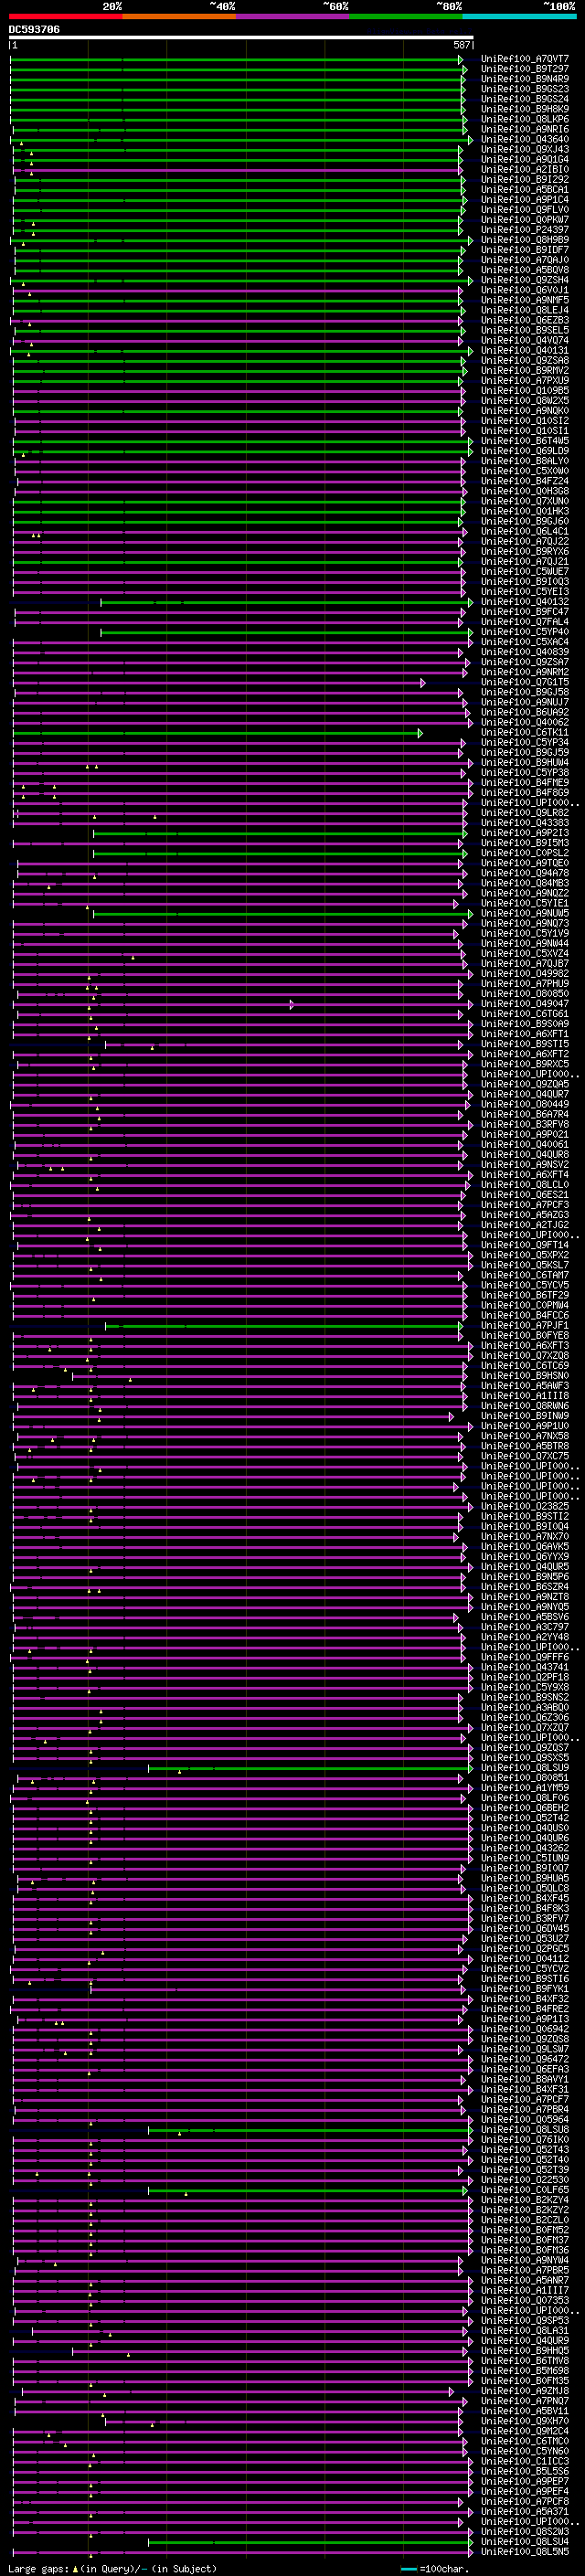Click the green alignment bar for UniRef100_A7QVT7
The image size is (585, 2576).
pyautogui.click(x=236, y=60)
